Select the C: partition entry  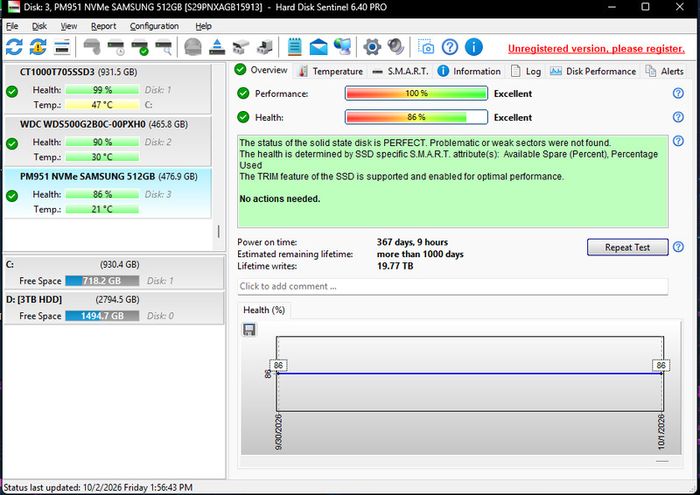tap(113, 273)
